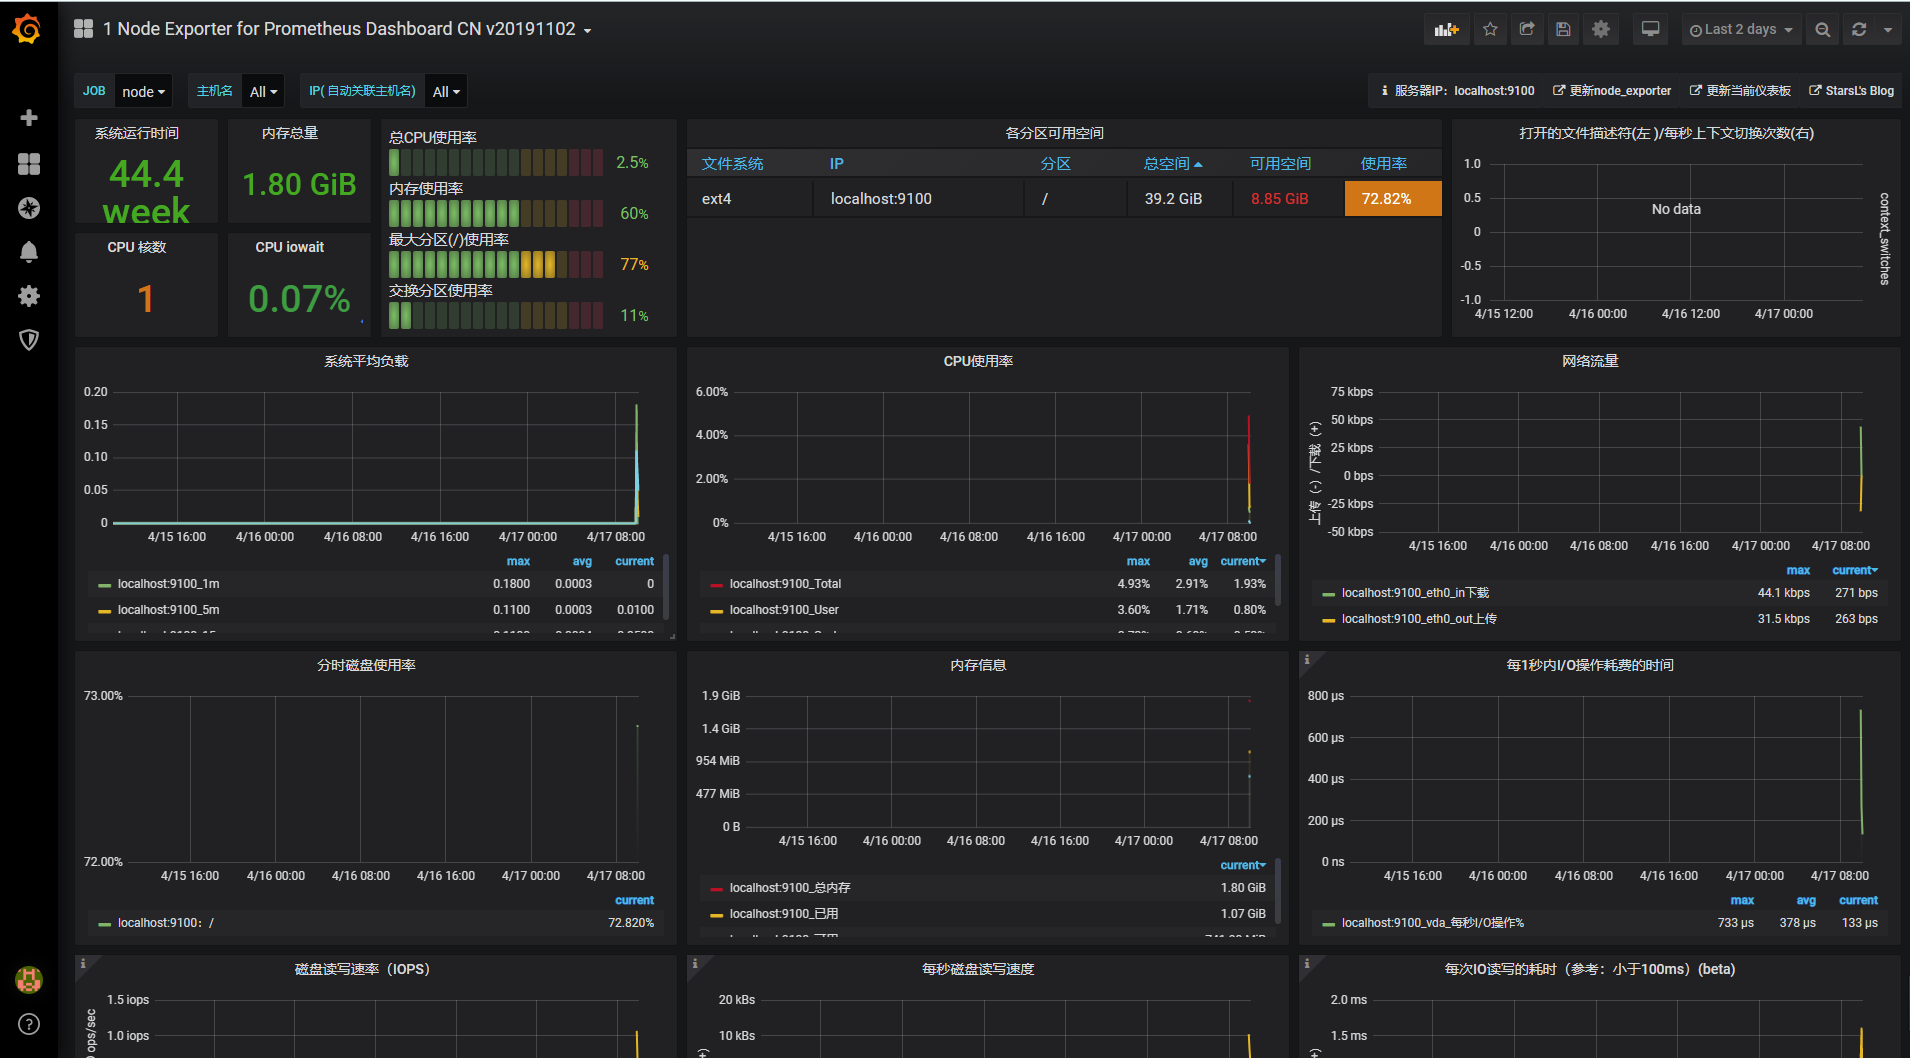This screenshot has width=1910, height=1058.
Task: Open the Alerting bell icon
Action: 29,252
